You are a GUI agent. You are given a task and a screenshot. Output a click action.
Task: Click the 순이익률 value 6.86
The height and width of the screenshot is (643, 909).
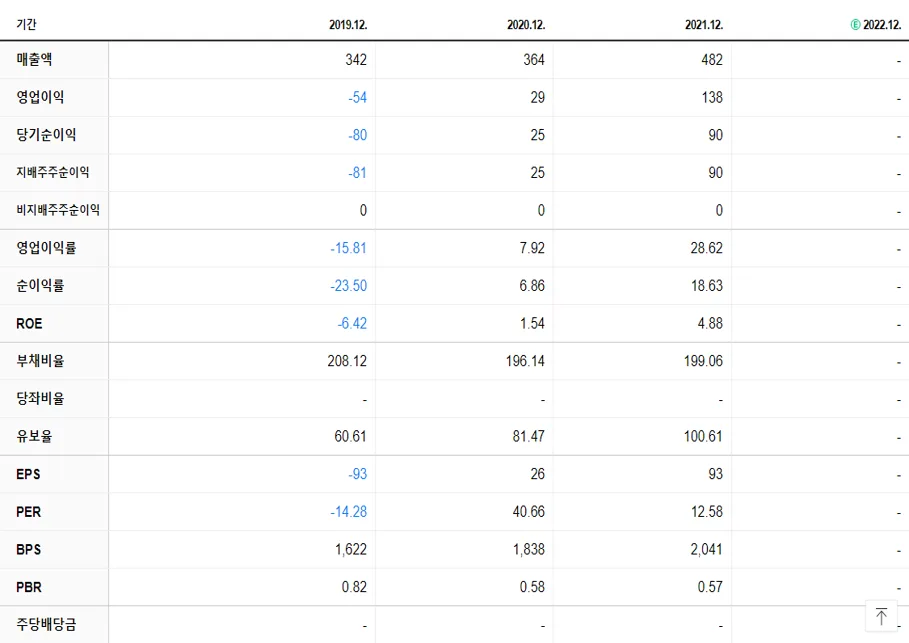click(532, 286)
